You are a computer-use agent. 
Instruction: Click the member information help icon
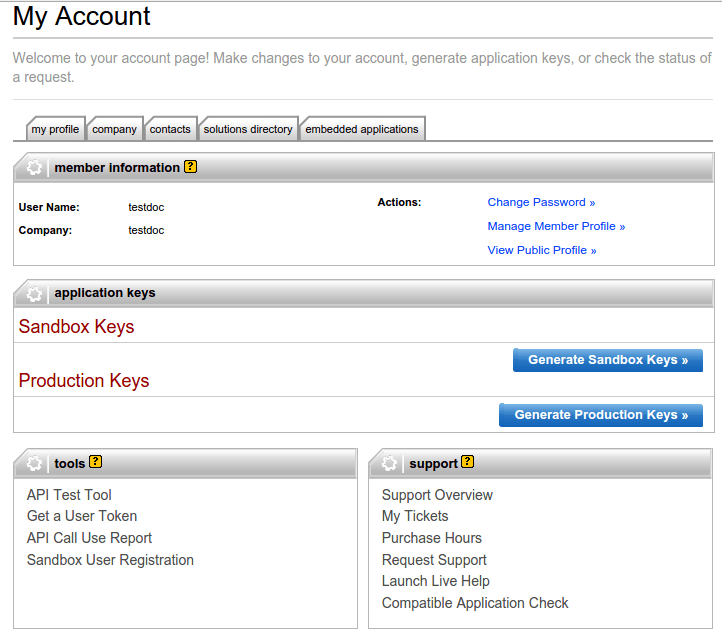pyautogui.click(x=191, y=167)
